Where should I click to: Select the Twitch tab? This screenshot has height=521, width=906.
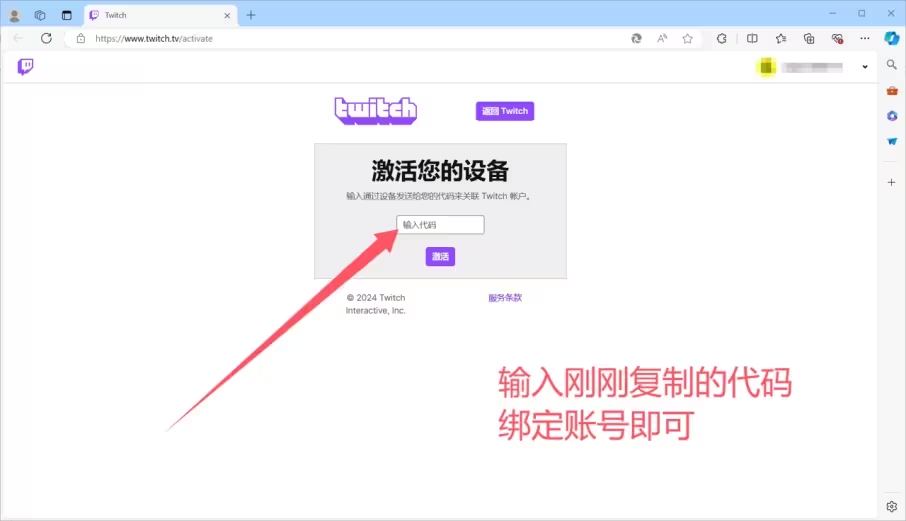[160, 16]
